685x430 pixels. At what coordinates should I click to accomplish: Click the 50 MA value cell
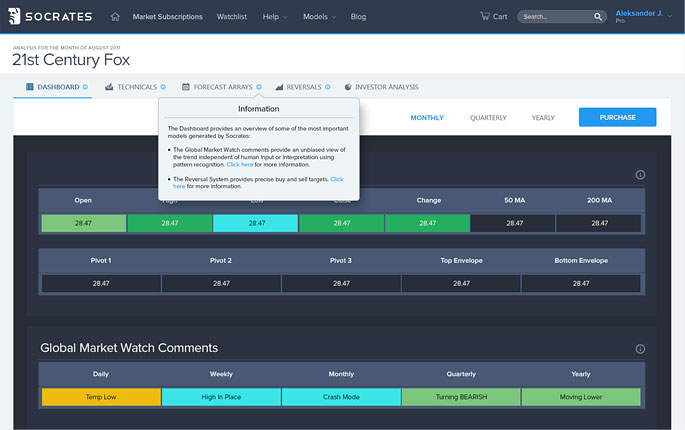click(513, 223)
